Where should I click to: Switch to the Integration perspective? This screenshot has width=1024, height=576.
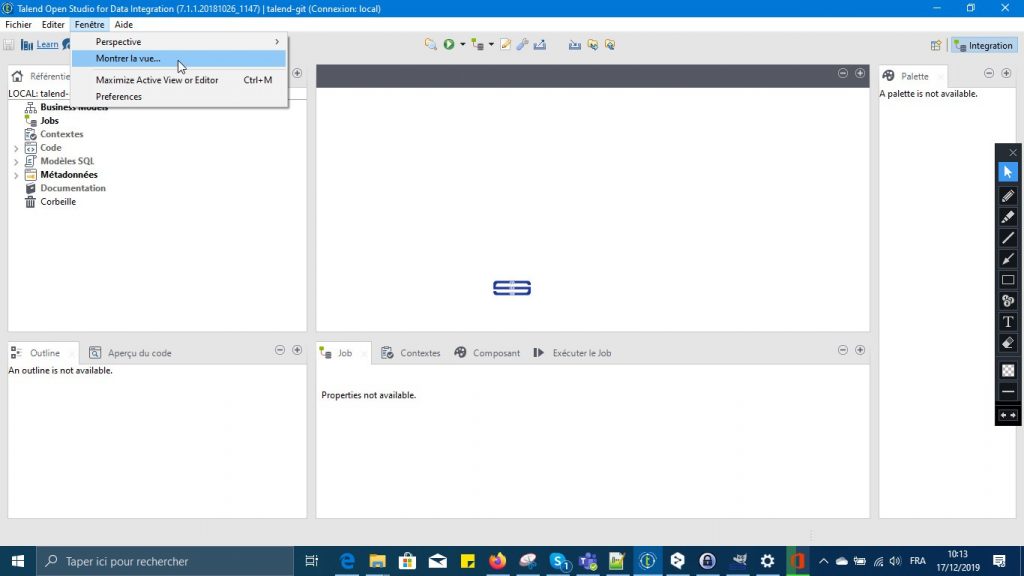[x=984, y=45]
